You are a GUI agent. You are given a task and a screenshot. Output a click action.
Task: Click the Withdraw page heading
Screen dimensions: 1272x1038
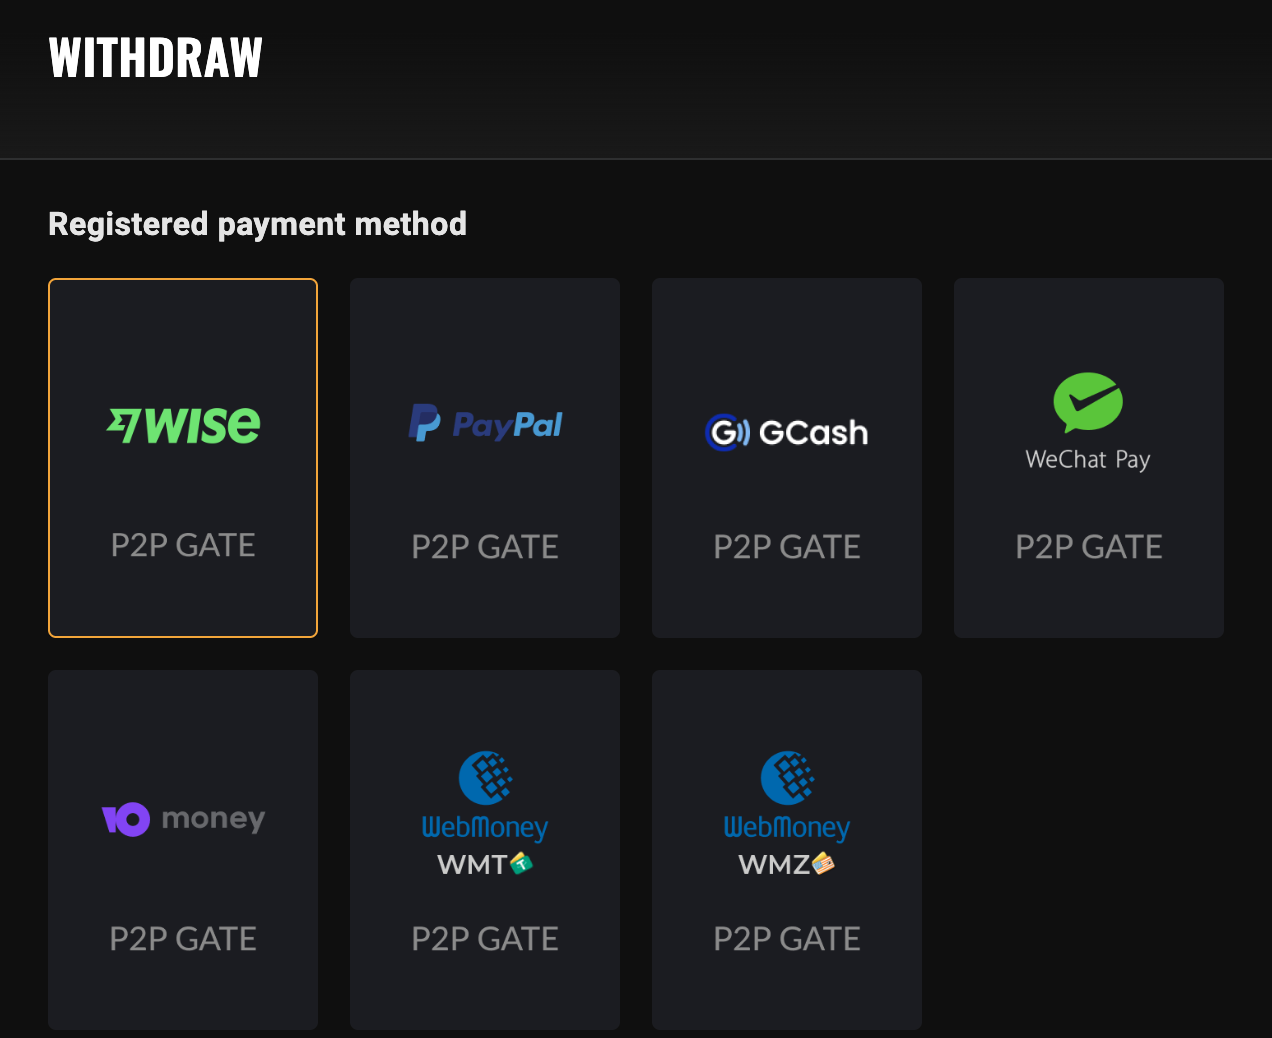click(156, 58)
